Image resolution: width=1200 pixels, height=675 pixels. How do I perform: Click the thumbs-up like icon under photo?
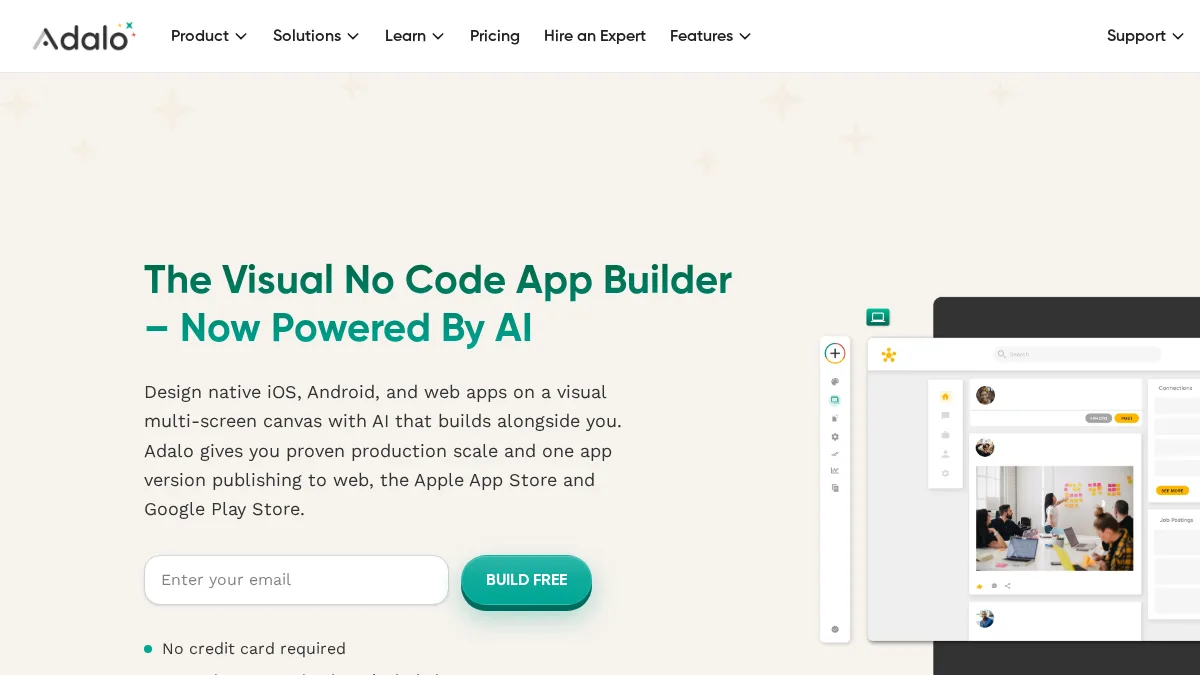[980, 586]
